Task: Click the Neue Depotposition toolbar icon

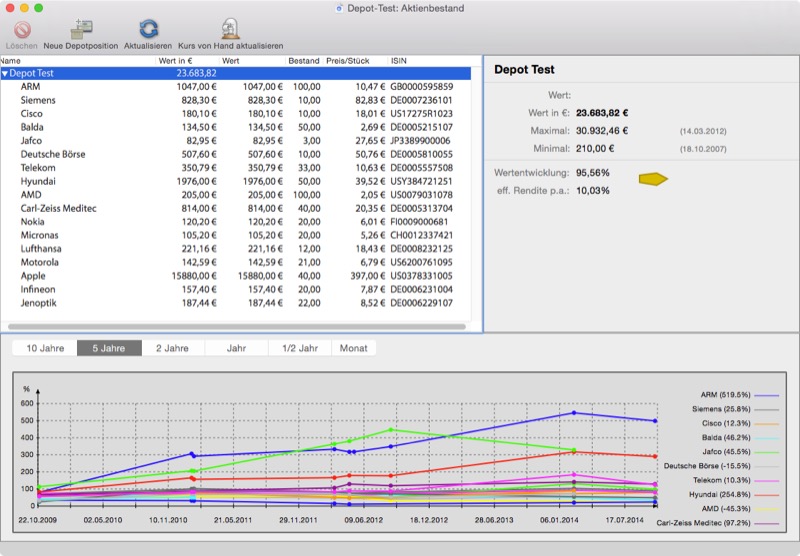Action: click(80, 30)
